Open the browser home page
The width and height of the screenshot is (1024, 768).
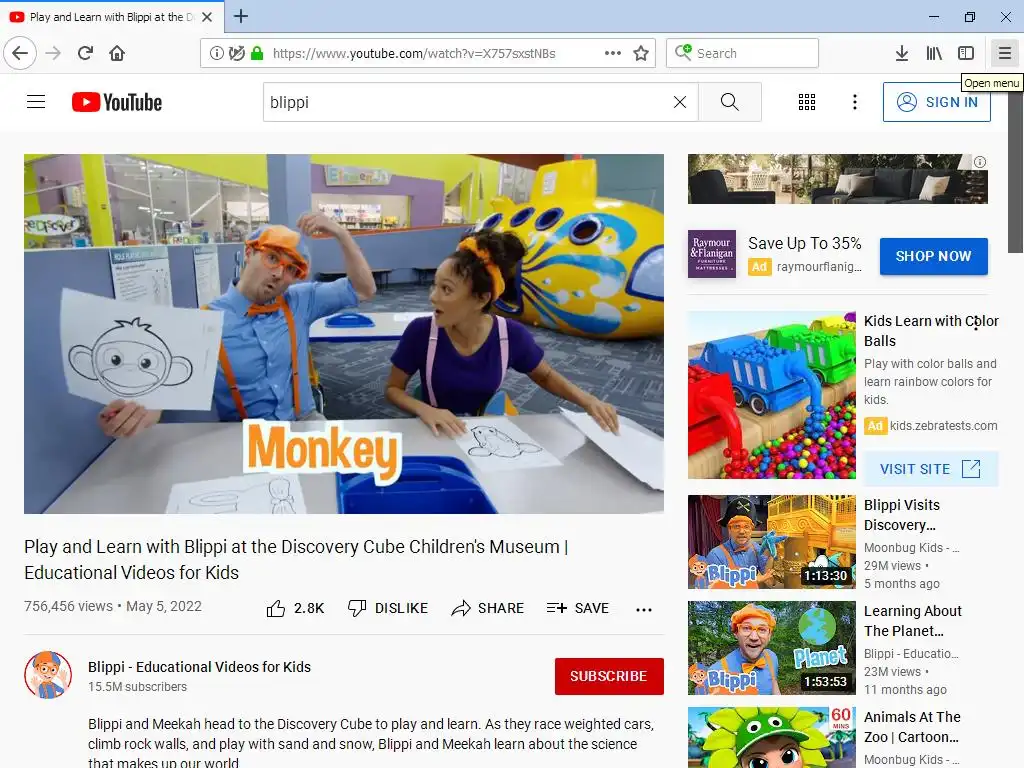(117, 53)
